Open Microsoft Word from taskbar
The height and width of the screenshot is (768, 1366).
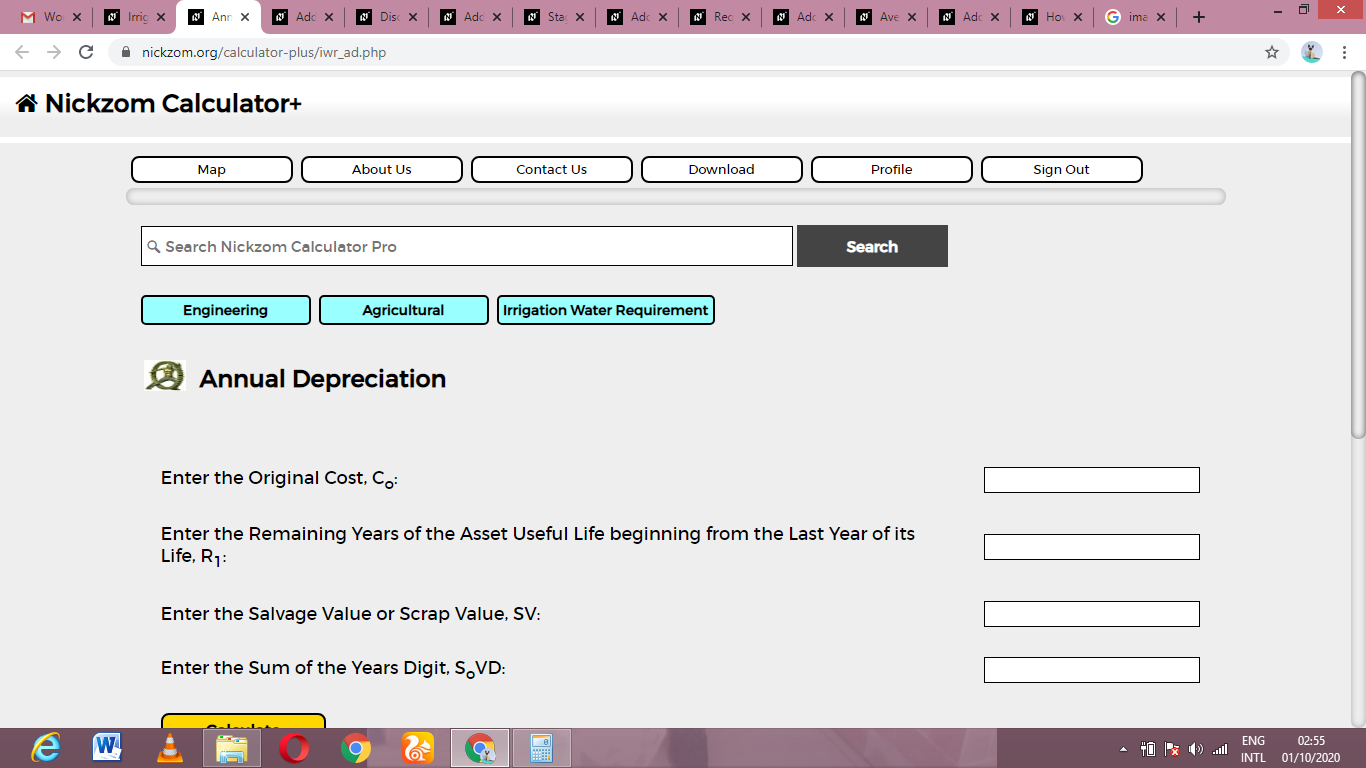pos(107,748)
